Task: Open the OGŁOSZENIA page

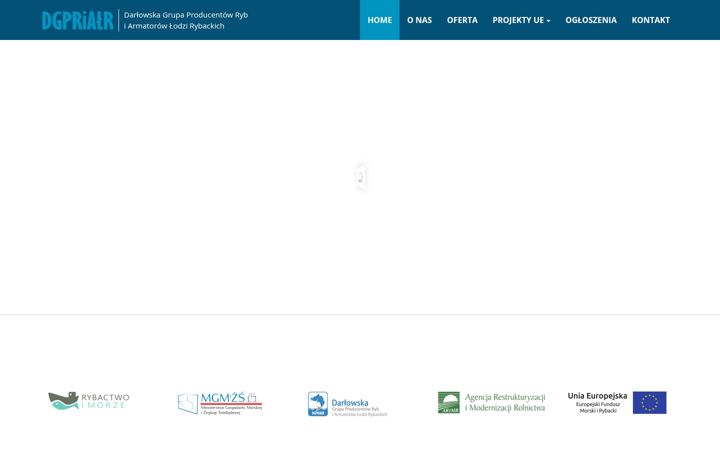Action: [591, 20]
